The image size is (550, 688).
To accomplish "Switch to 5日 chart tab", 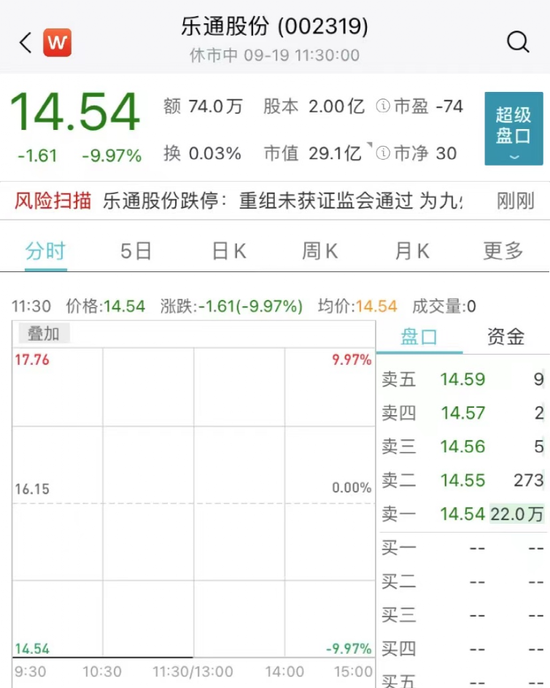I will (136, 251).
